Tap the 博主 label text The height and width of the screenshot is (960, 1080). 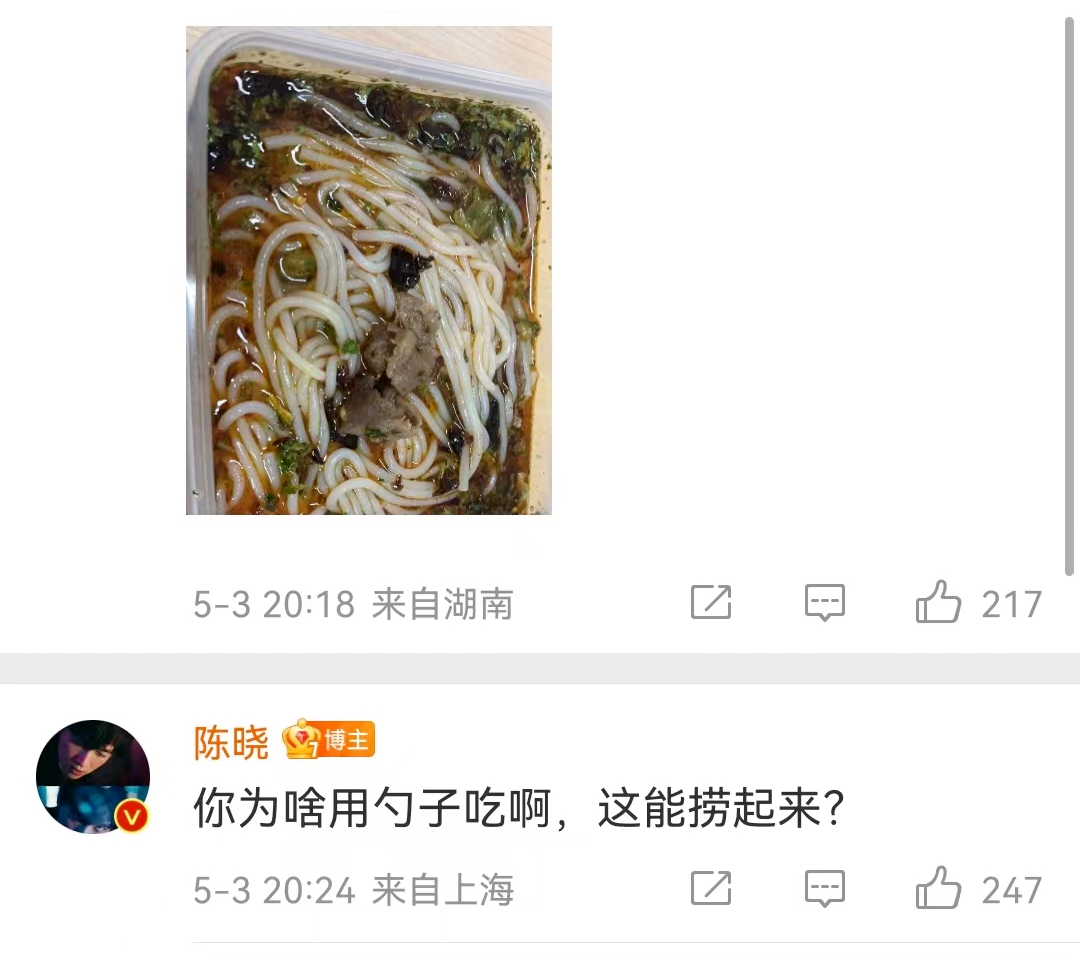[x=347, y=740]
